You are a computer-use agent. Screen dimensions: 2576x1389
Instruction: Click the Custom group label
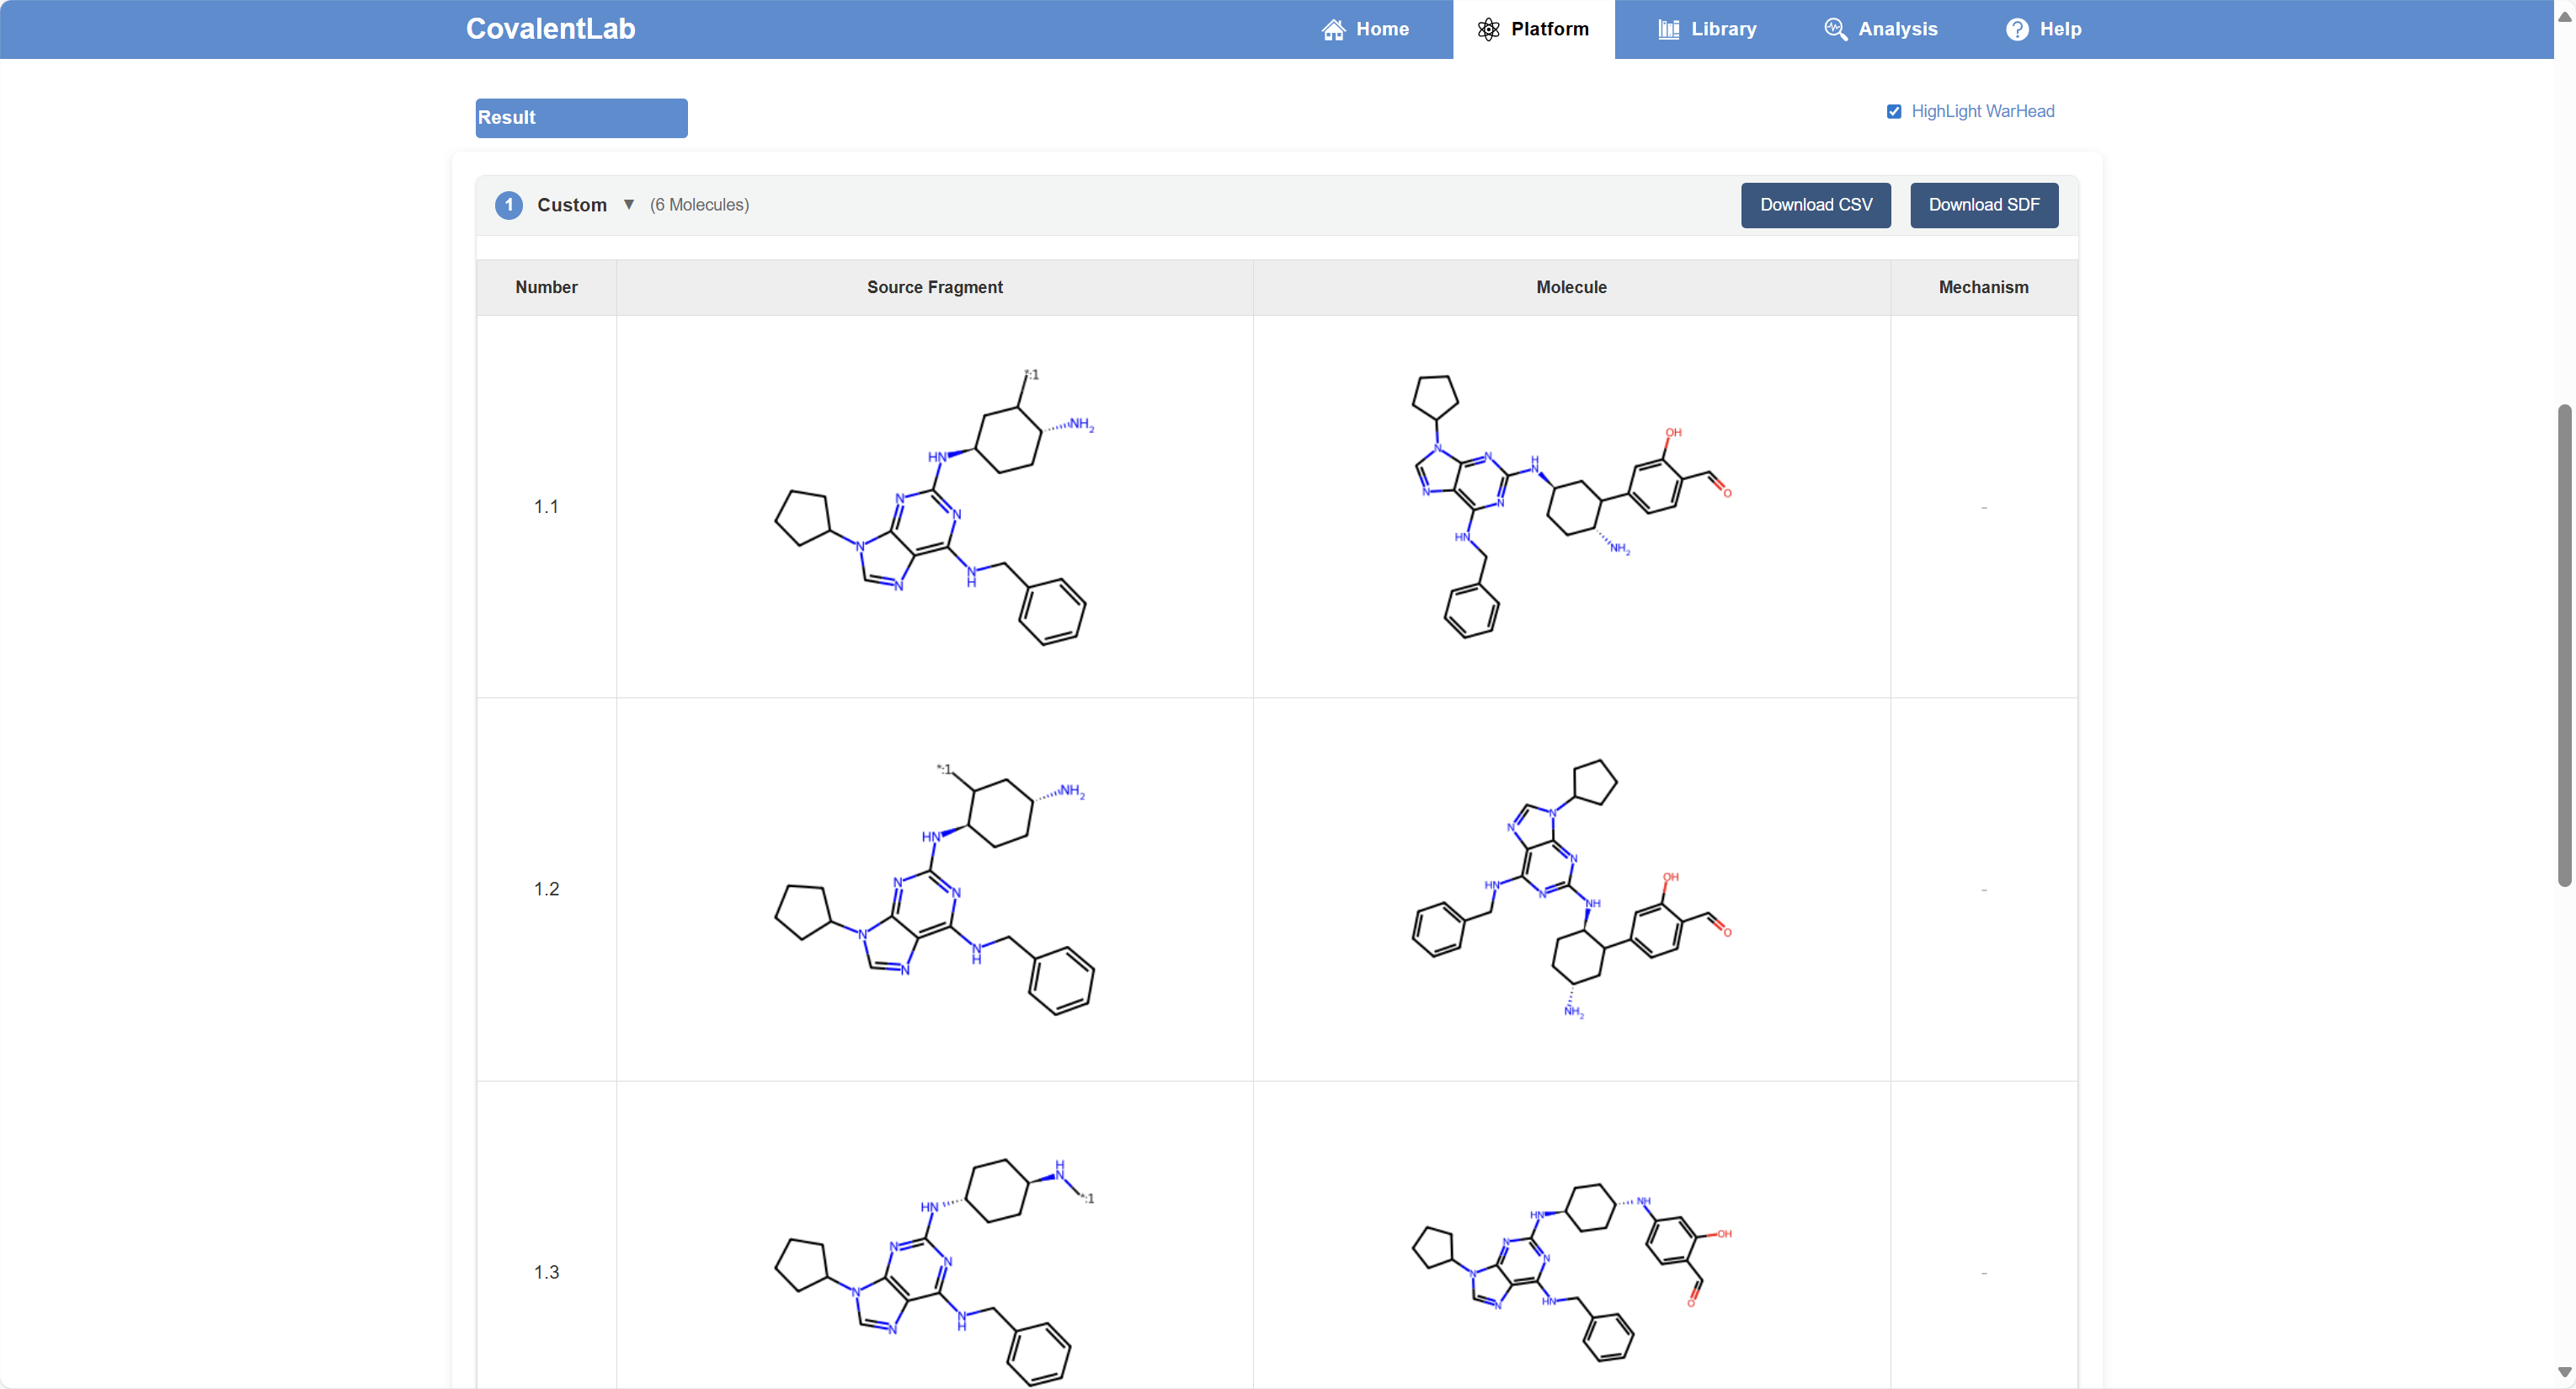pyautogui.click(x=572, y=205)
